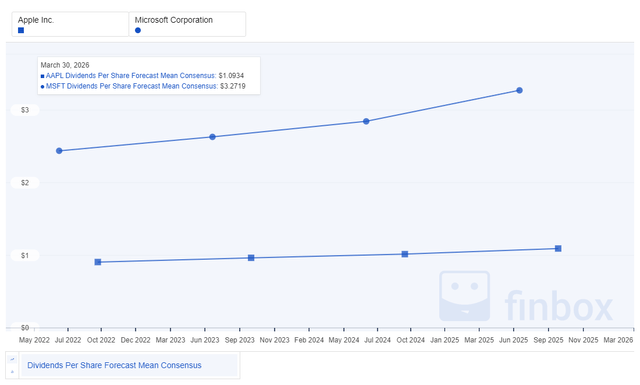Click AAPL Dividends Per Share tooltip link
This screenshot has height=385, width=640.
click(131, 76)
